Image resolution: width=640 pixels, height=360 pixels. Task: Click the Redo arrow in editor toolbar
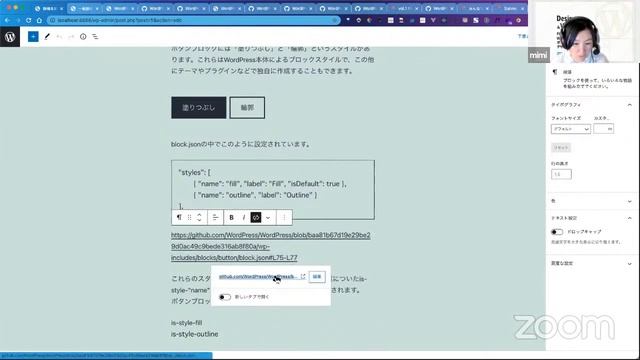point(71,37)
